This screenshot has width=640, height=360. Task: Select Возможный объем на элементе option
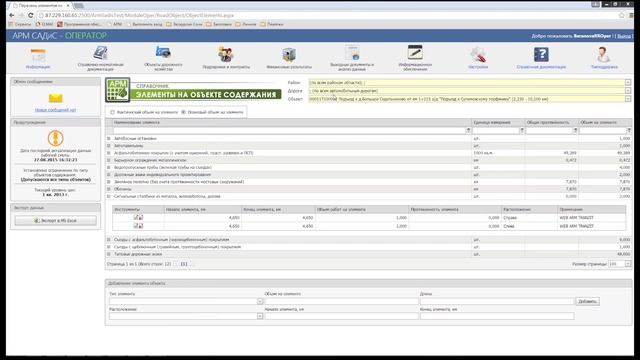coord(183,112)
